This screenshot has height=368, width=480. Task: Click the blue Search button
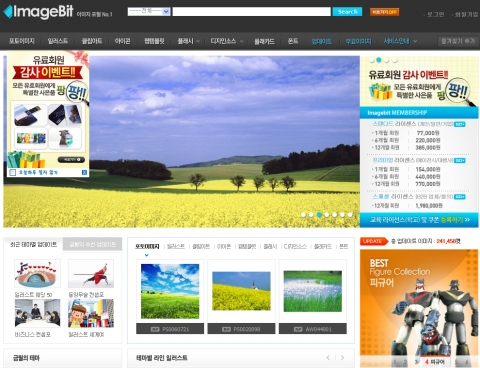pos(347,12)
